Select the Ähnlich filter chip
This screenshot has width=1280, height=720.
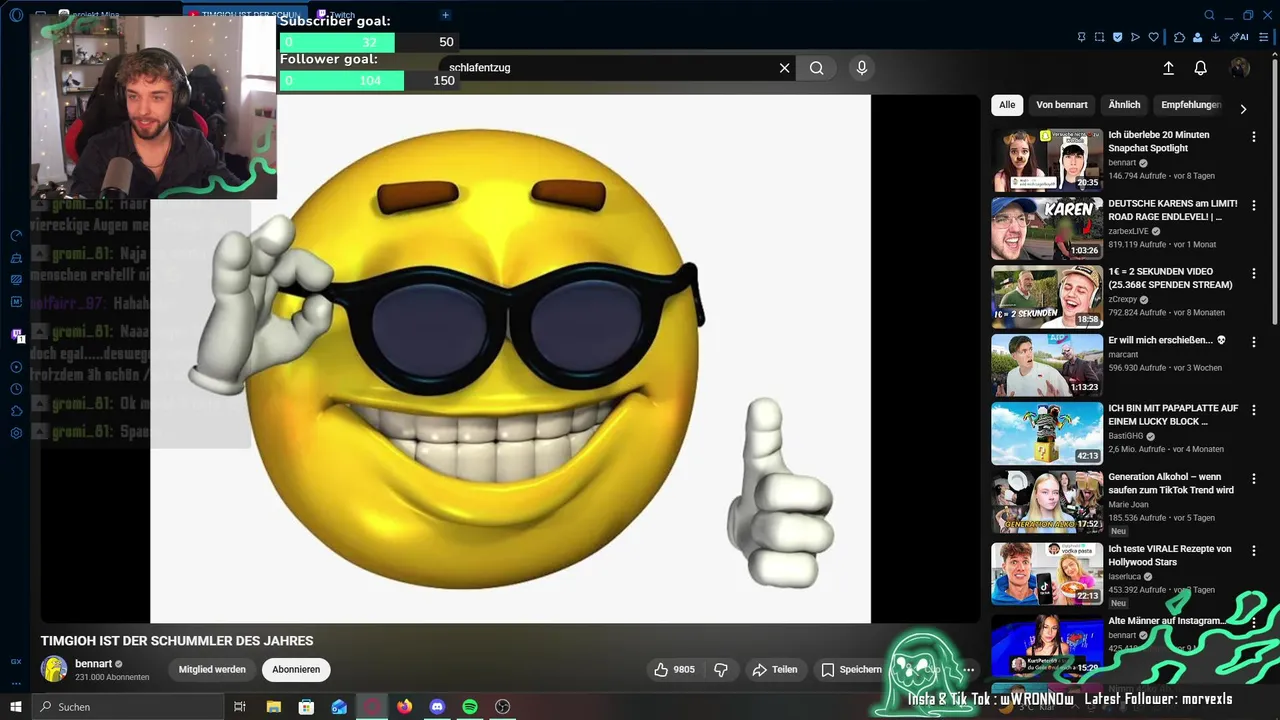pos(1125,105)
